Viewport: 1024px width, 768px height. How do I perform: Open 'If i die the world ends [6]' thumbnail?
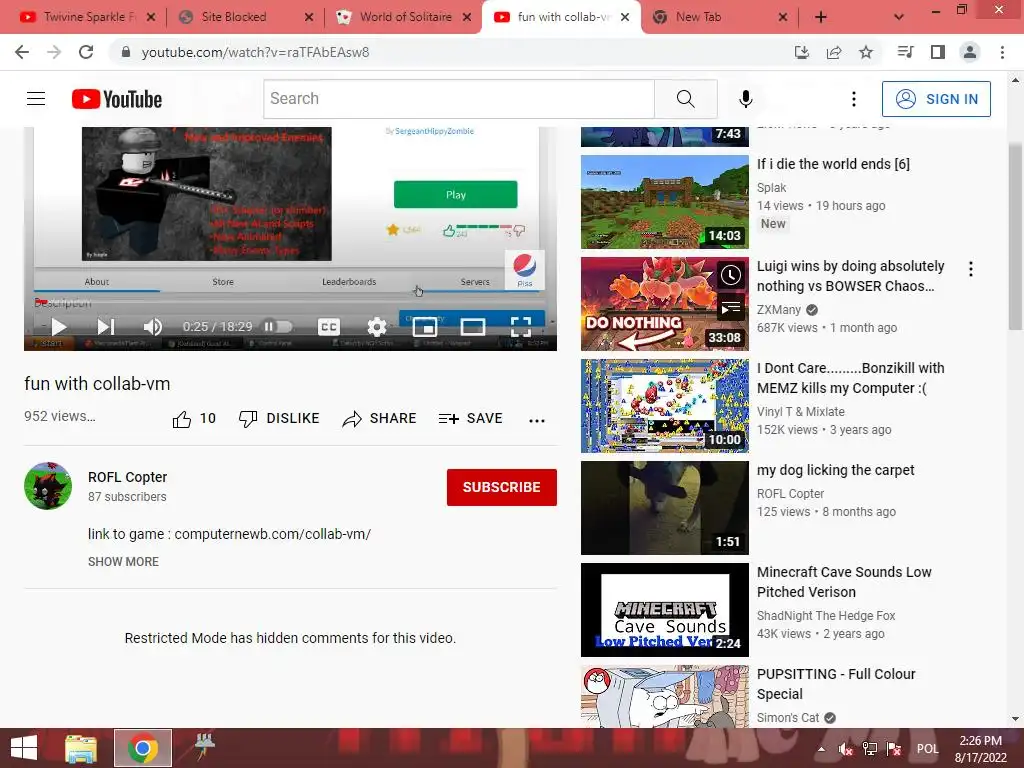pyautogui.click(x=665, y=202)
